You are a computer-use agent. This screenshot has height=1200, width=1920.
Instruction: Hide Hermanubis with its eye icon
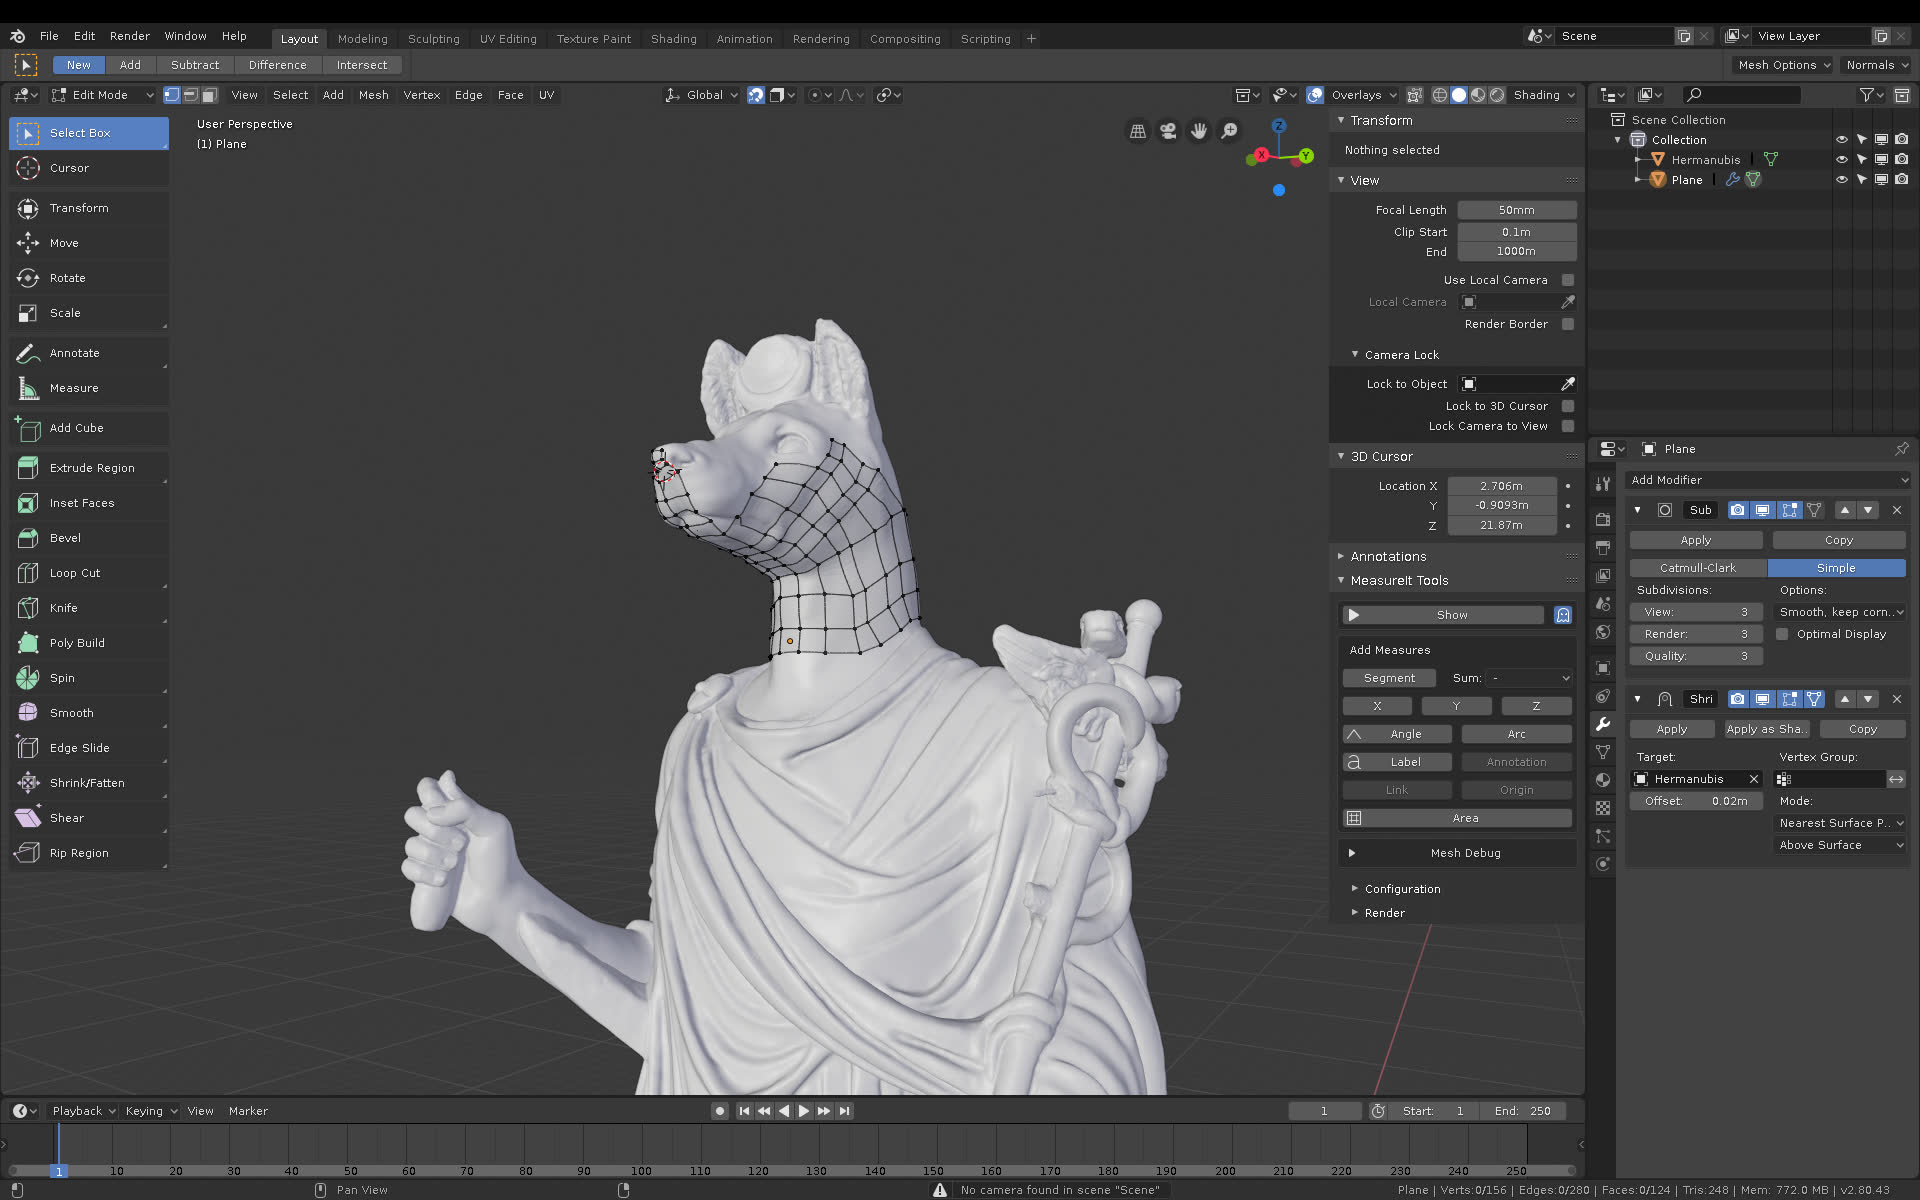click(x=1841, y=160)
